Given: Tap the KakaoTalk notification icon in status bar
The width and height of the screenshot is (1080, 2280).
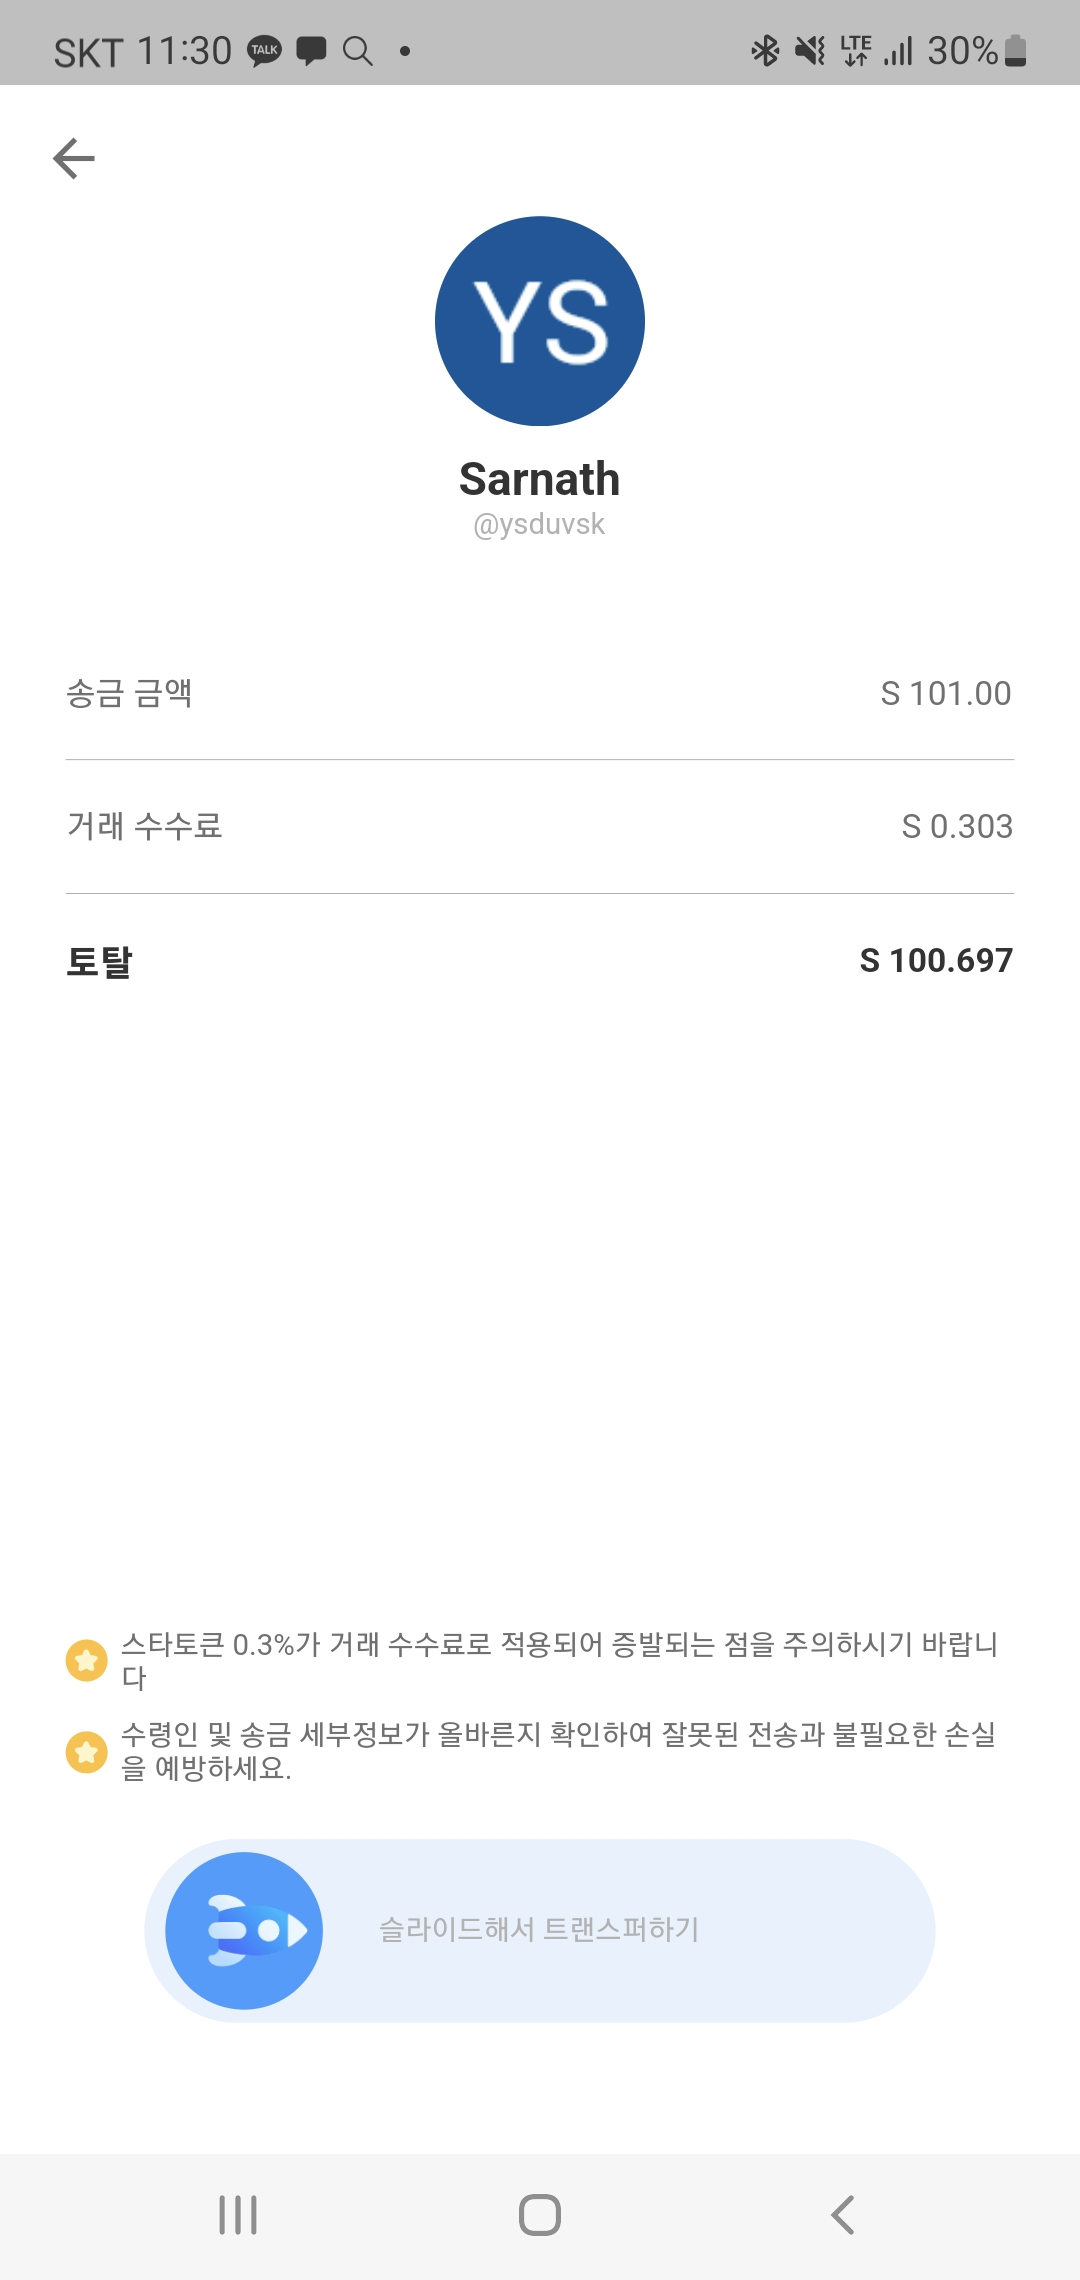Looking at the screenshot, I should tap(265, 50).
